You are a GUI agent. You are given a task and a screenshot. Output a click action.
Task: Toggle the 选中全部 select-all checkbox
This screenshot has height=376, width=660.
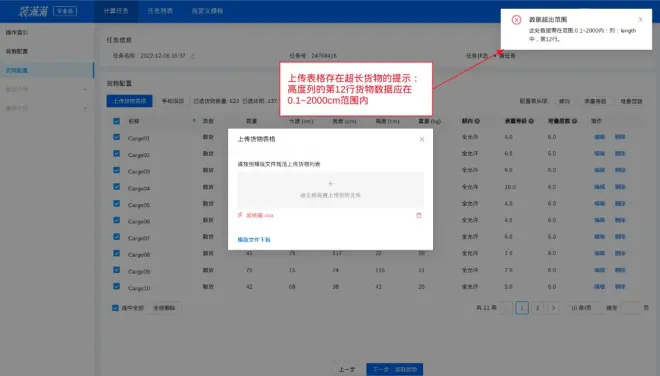(115, 308)
